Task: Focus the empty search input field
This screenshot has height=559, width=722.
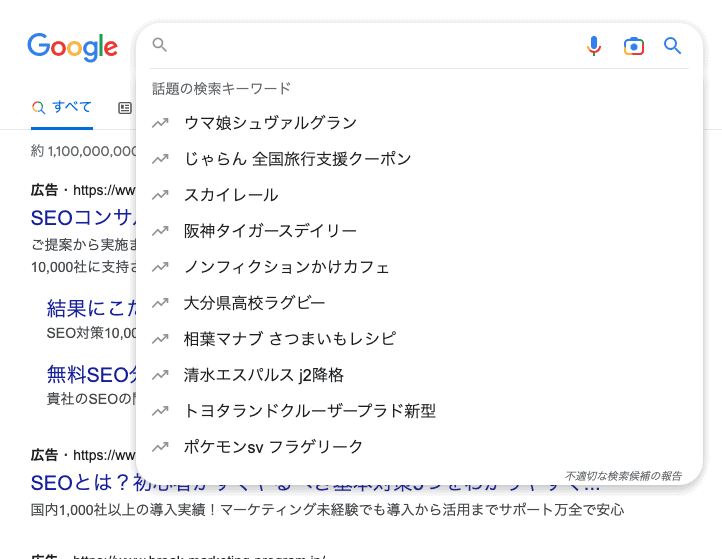Action: point(373,46)
